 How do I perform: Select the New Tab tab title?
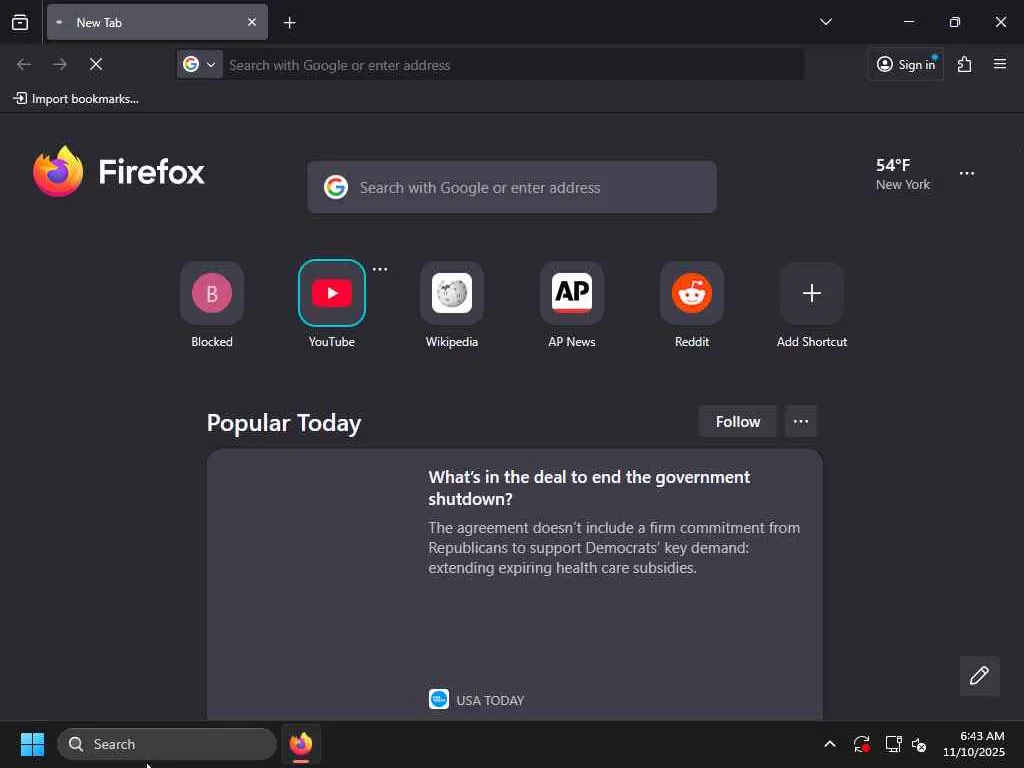(99, 22)
